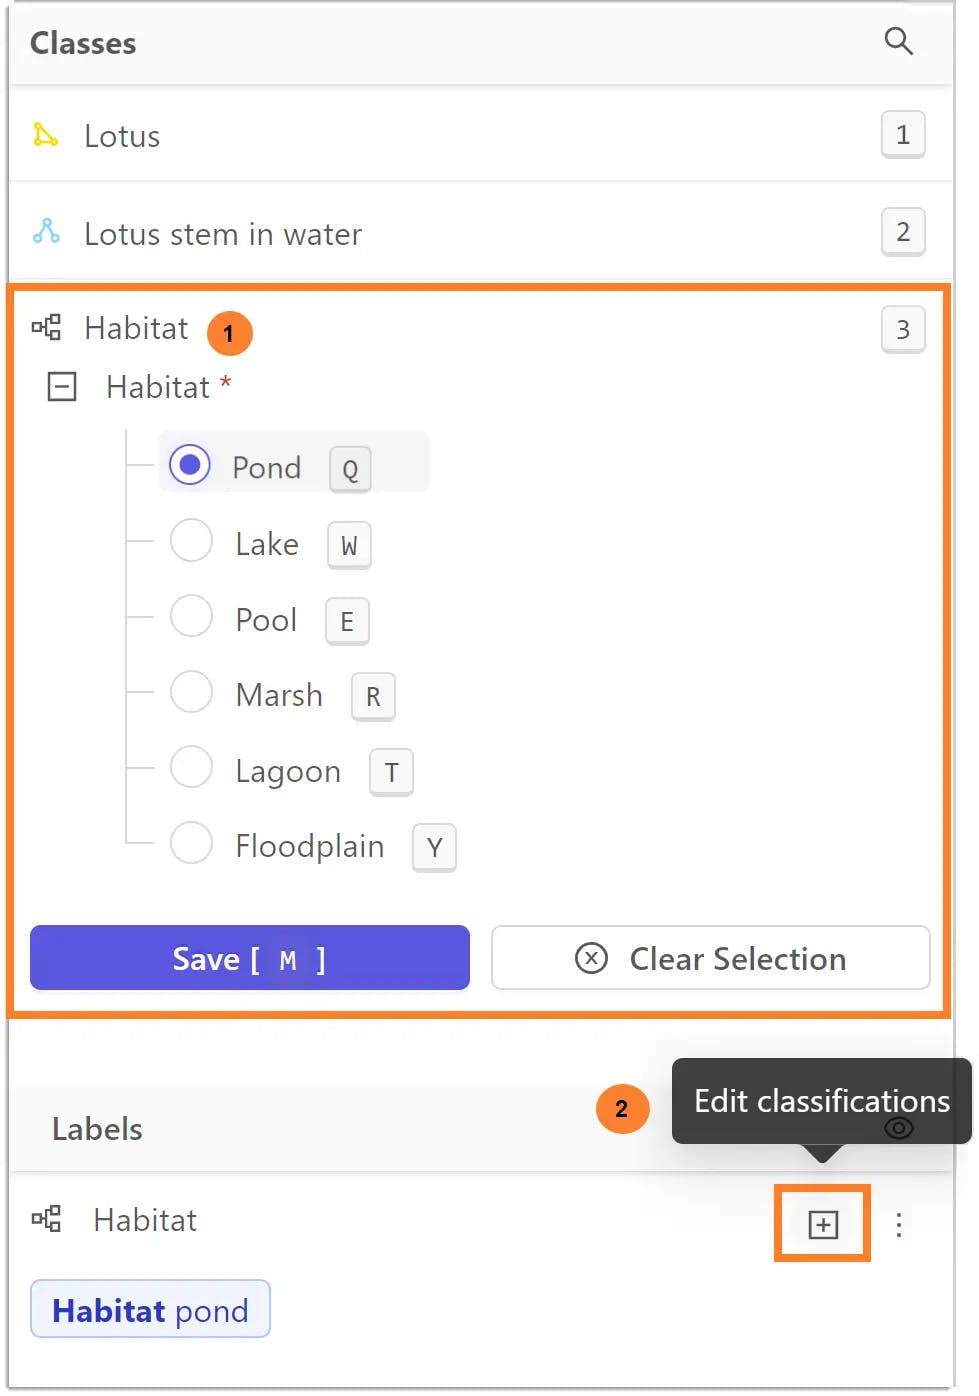Click the Save [M] button
The width and height of the screenshot is (979, 1396).
click(x=250, y=958)
